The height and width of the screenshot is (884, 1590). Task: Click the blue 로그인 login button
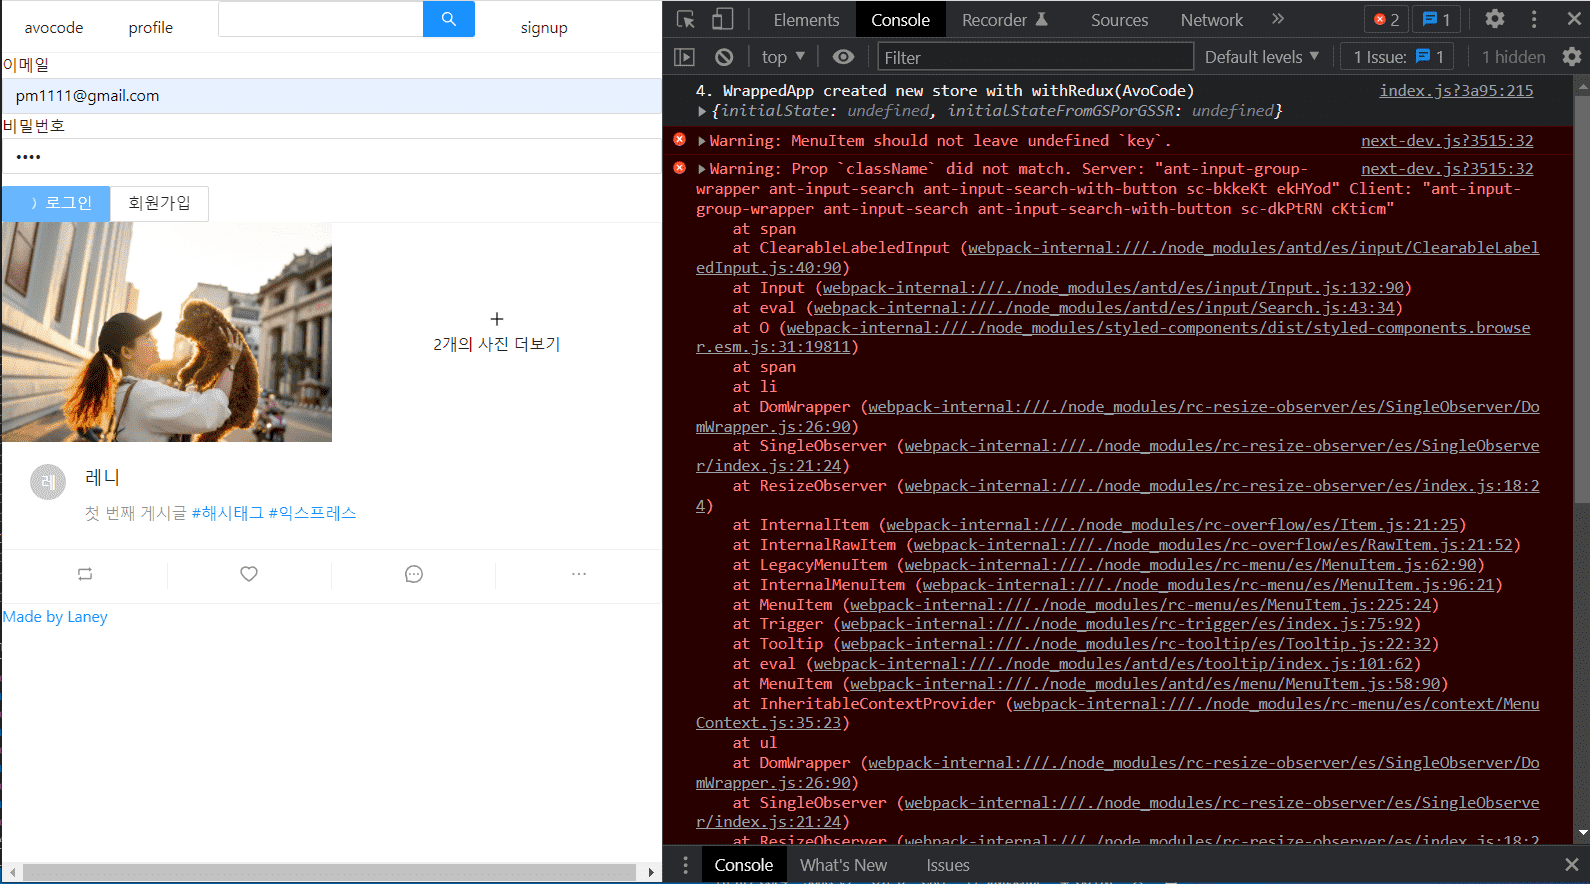[x=57, y=203]
